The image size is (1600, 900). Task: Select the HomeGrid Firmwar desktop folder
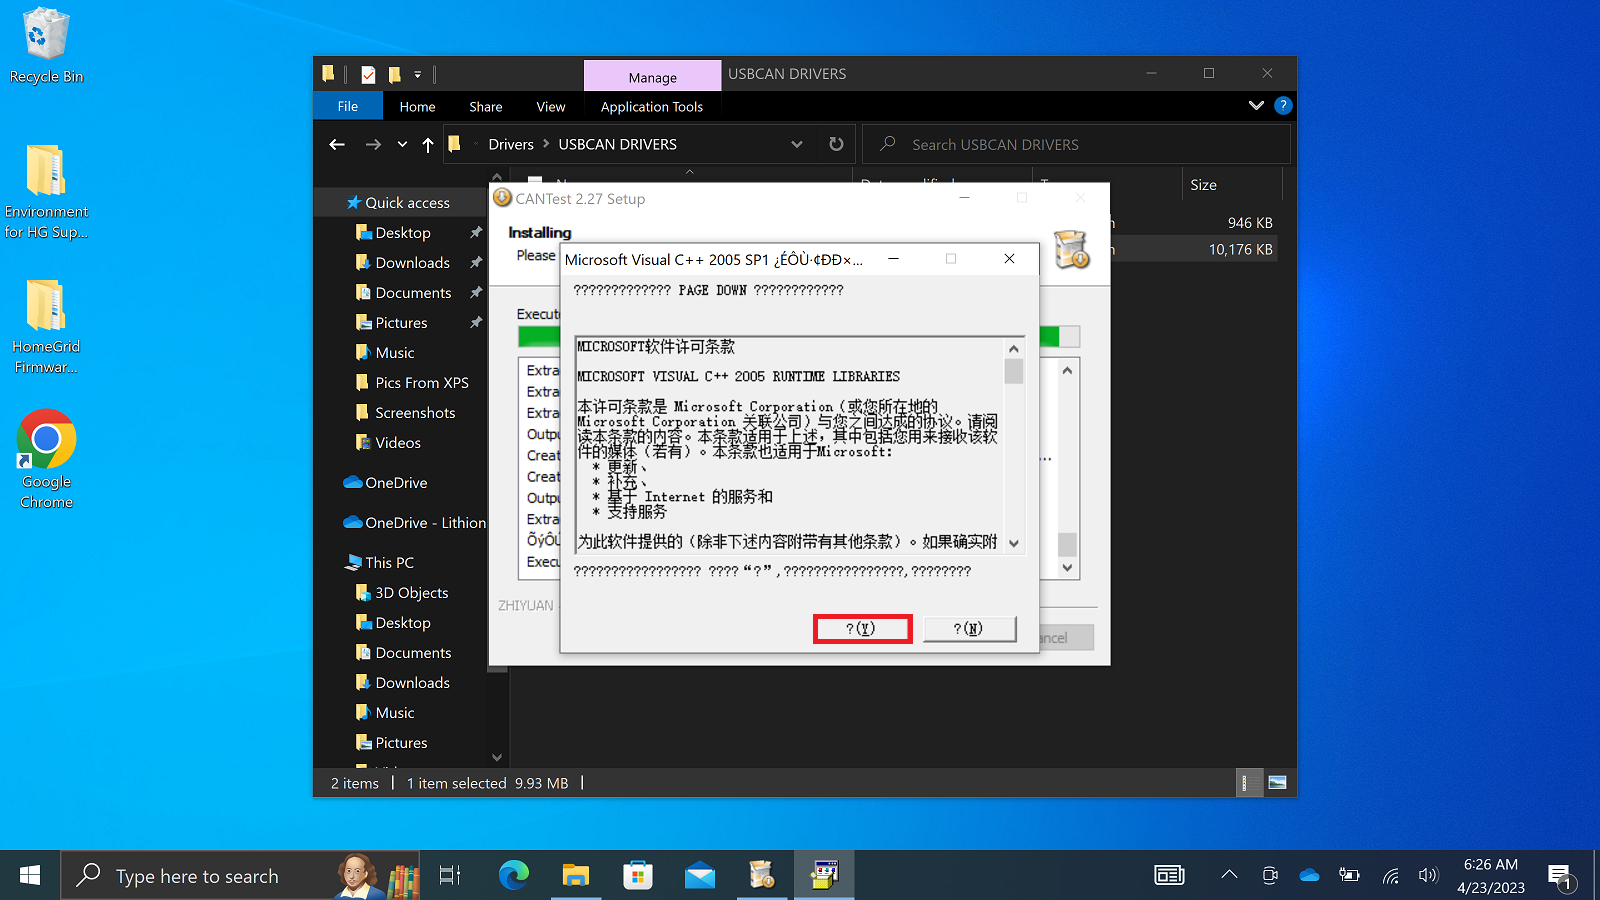[46, 327]
